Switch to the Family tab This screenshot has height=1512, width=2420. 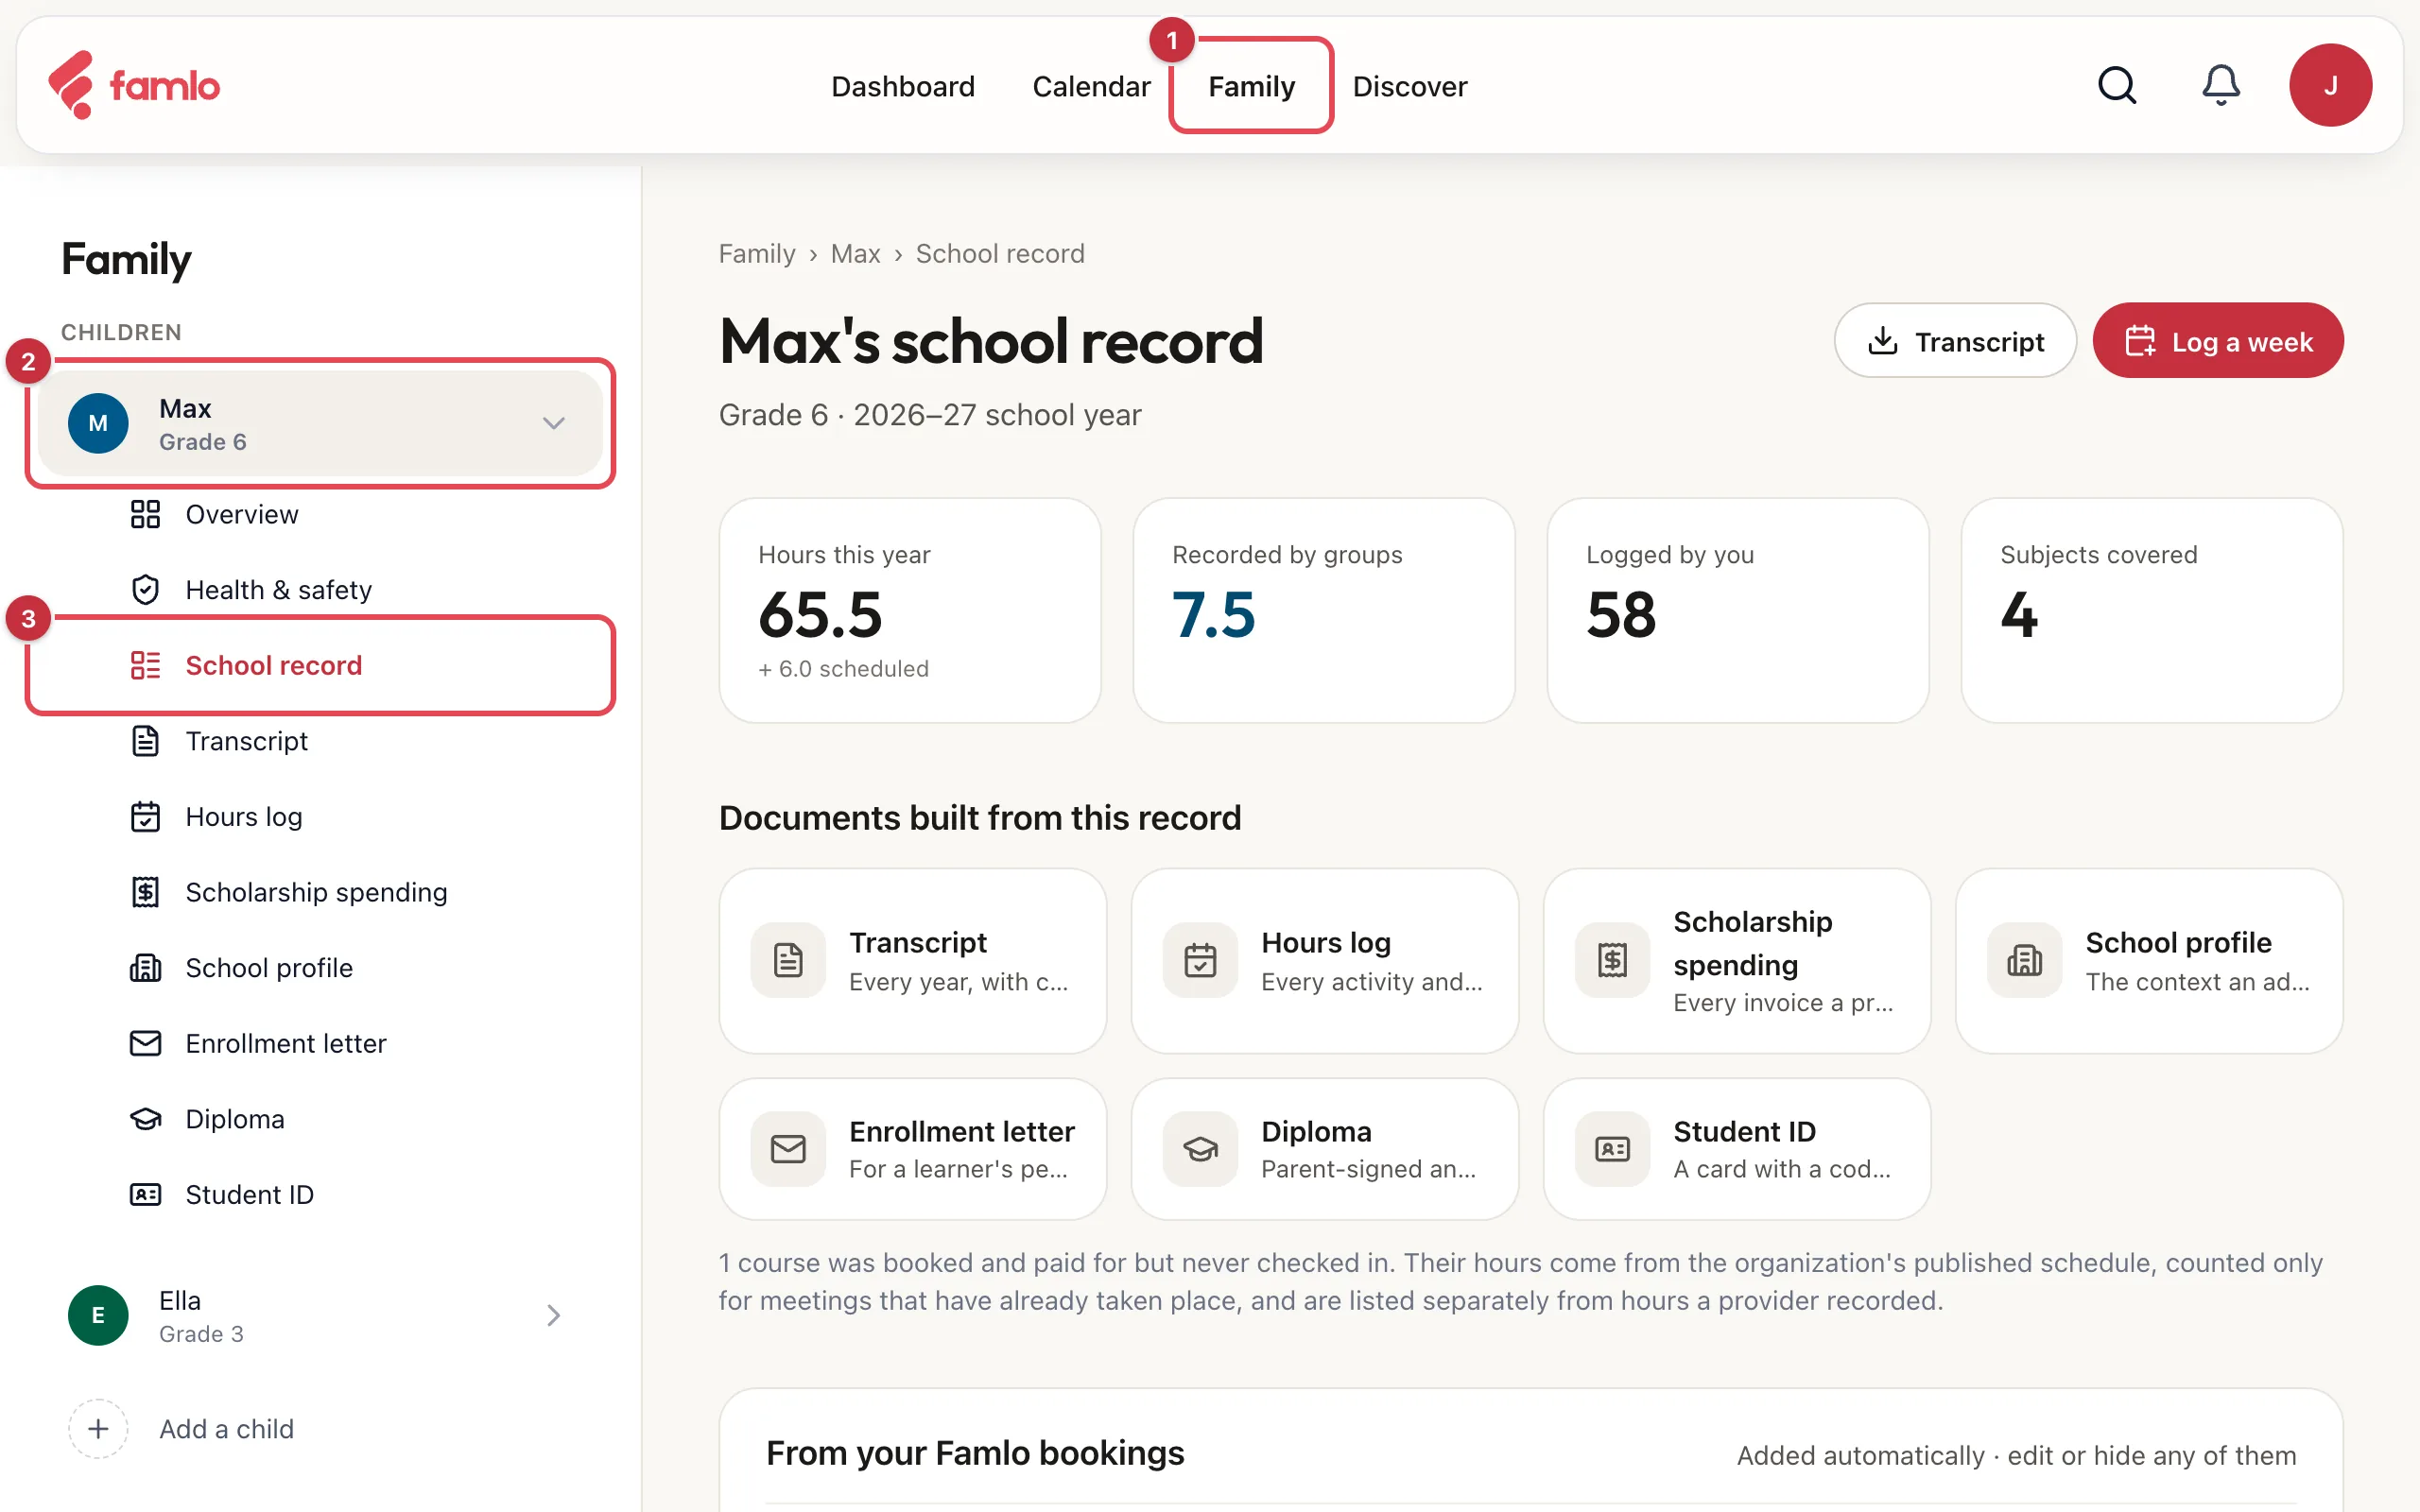(x=1251, y=86)
